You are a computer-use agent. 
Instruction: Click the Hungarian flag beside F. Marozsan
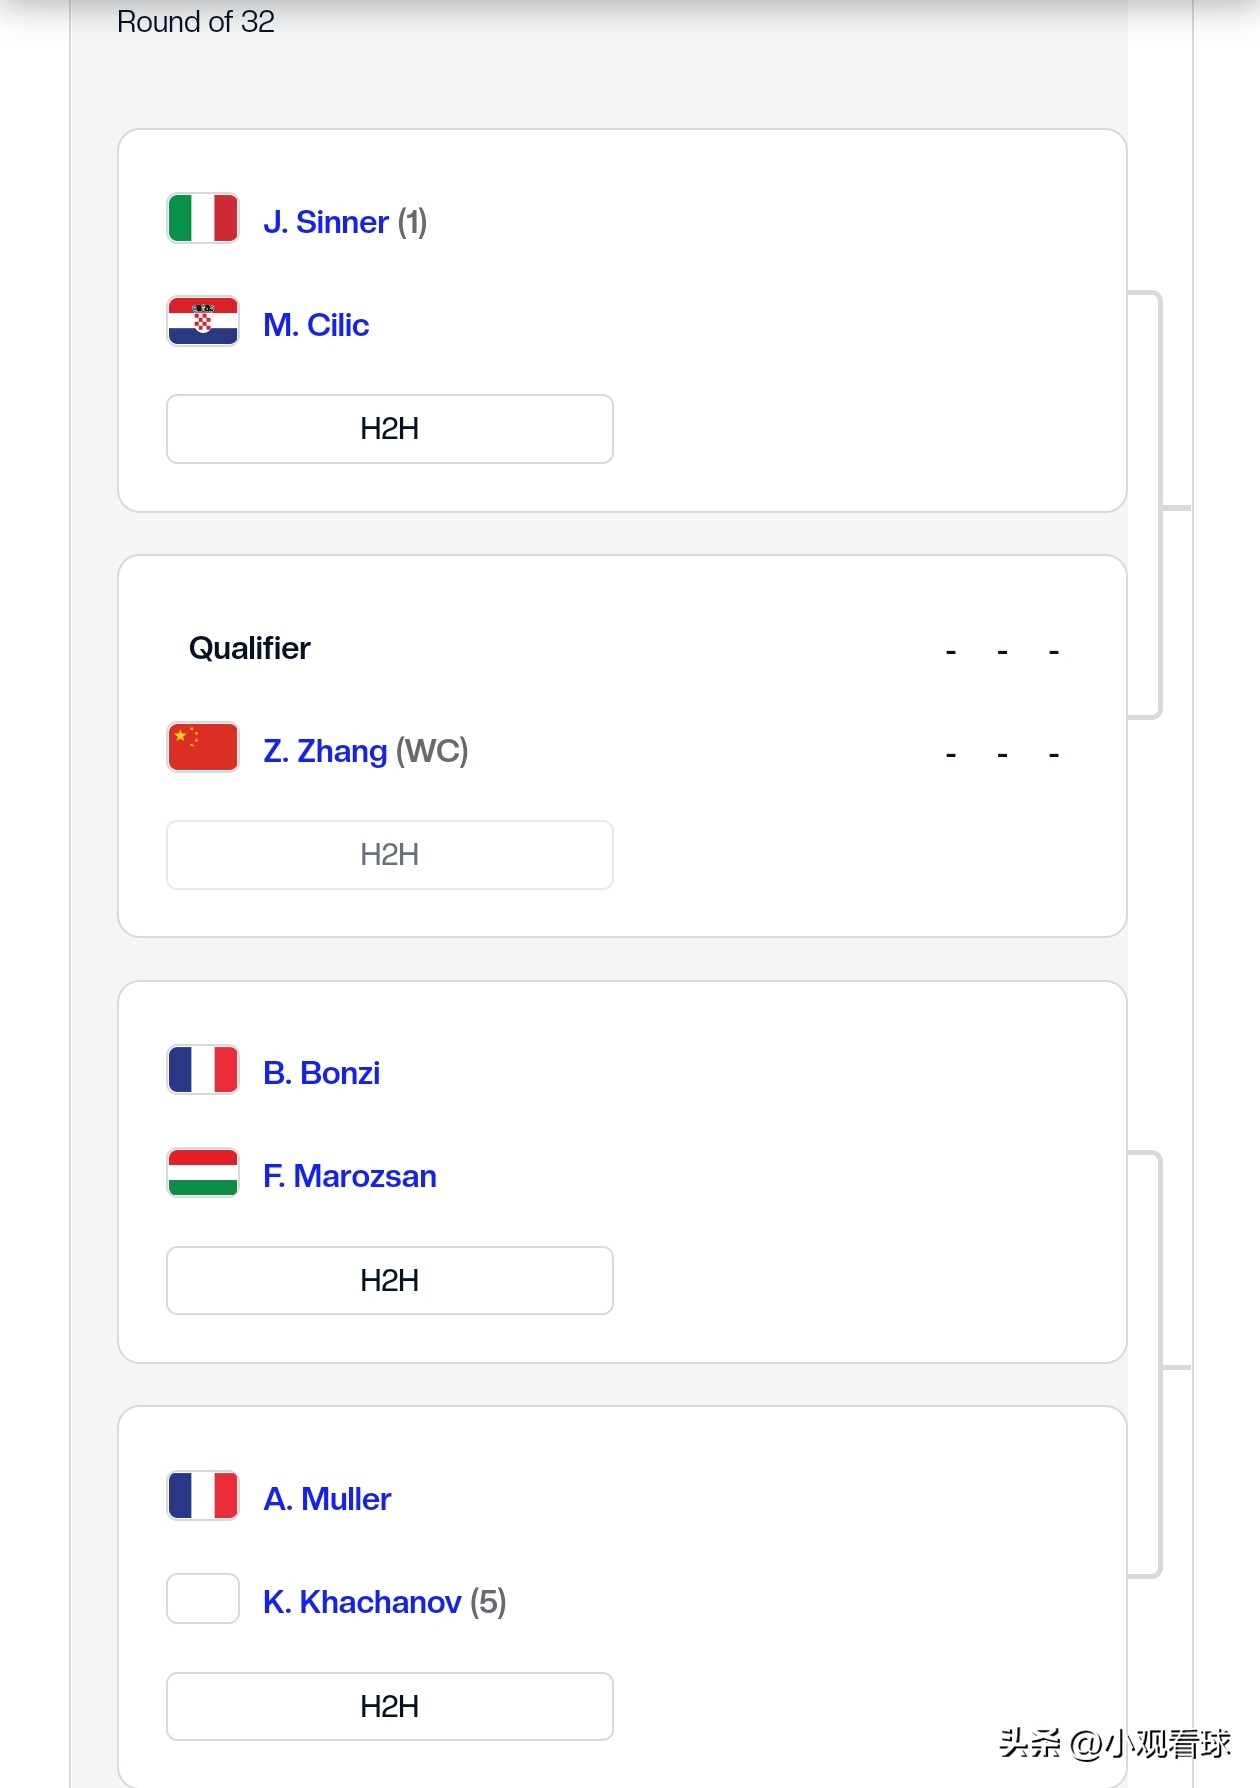[x=203, y=1174]
